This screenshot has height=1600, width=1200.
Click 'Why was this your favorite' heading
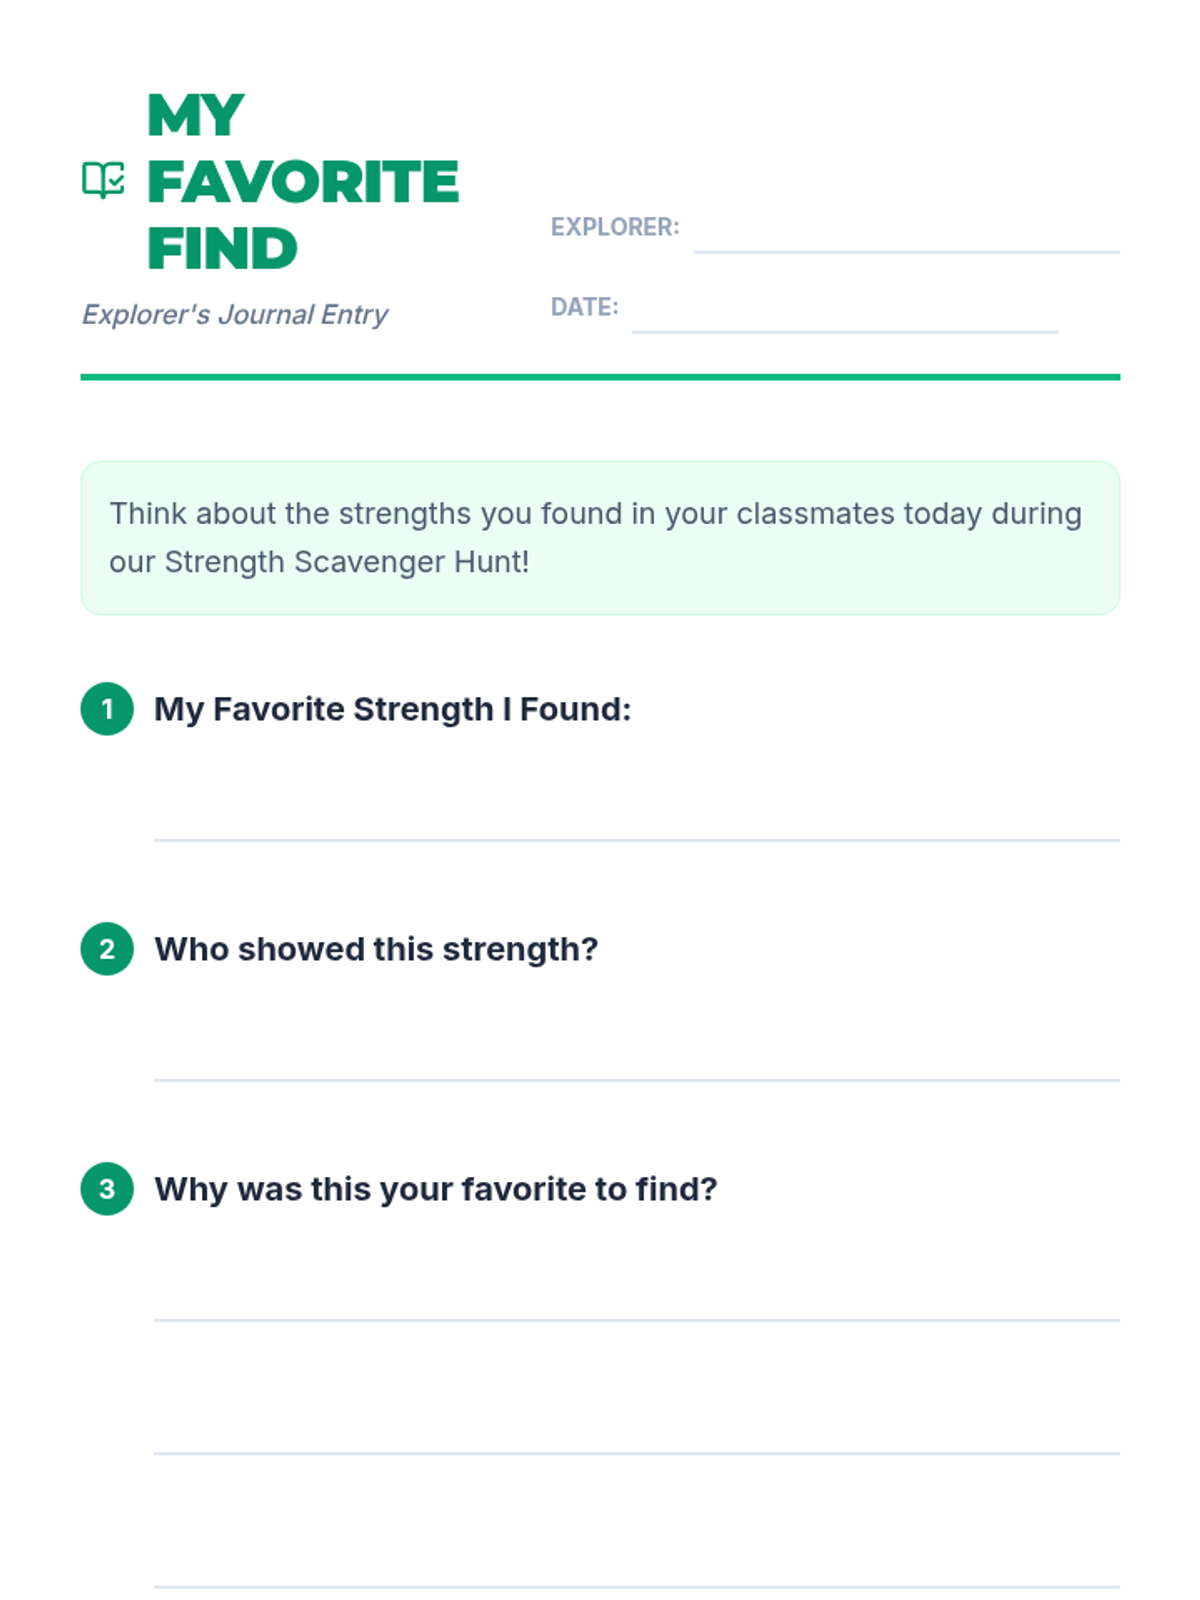(x=435, y=1189)
